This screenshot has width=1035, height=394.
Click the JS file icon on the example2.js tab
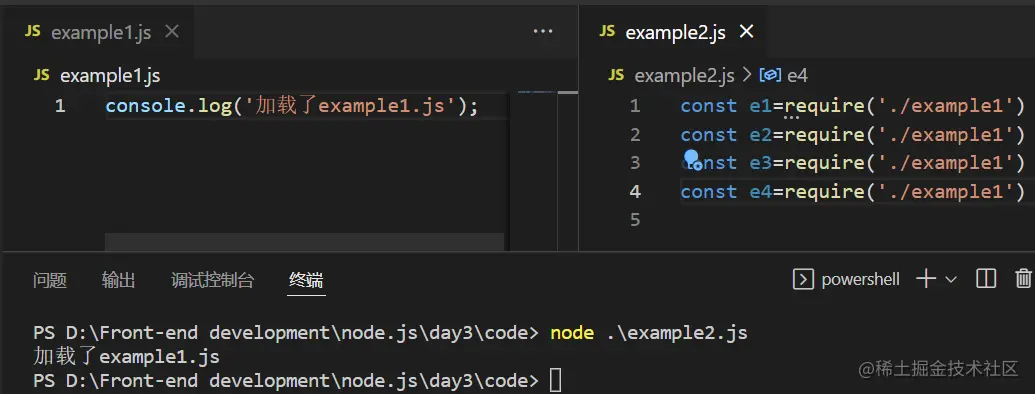click(607, 32)
